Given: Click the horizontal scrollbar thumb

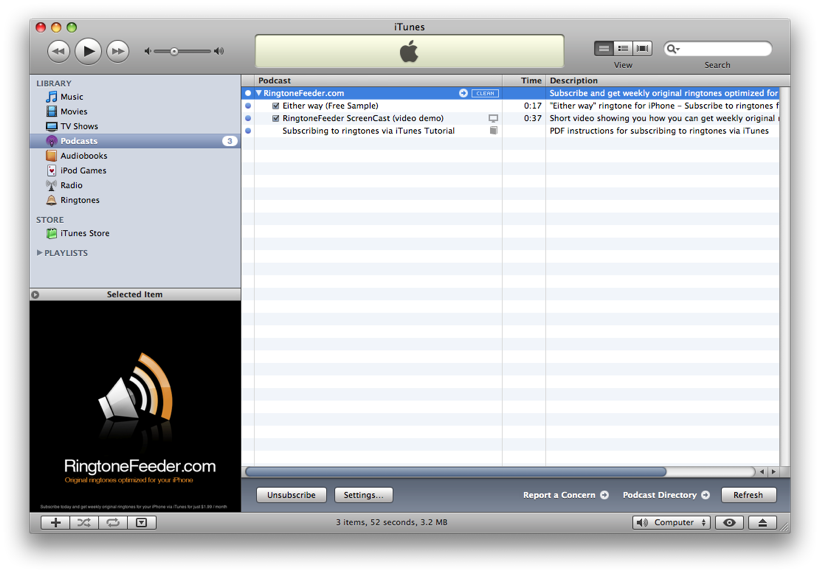Looking at the screenshot, I should click(455, 472).
